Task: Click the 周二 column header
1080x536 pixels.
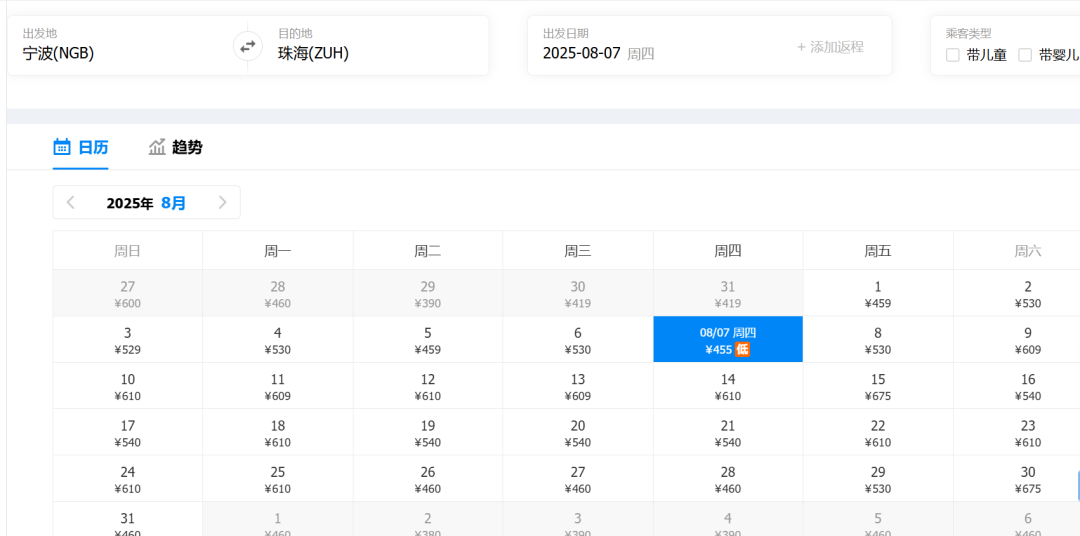Action: click(x=428, y=251)
